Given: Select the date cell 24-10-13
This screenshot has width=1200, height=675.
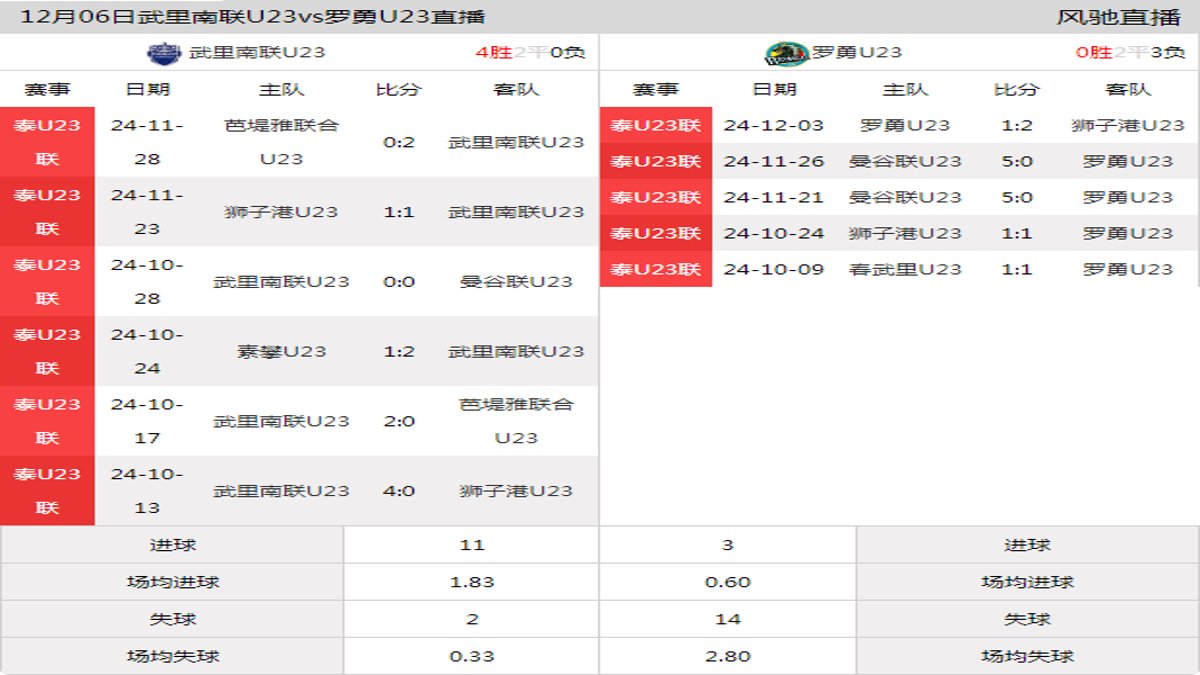Looking at the screenshot, I should coord(147,491).
